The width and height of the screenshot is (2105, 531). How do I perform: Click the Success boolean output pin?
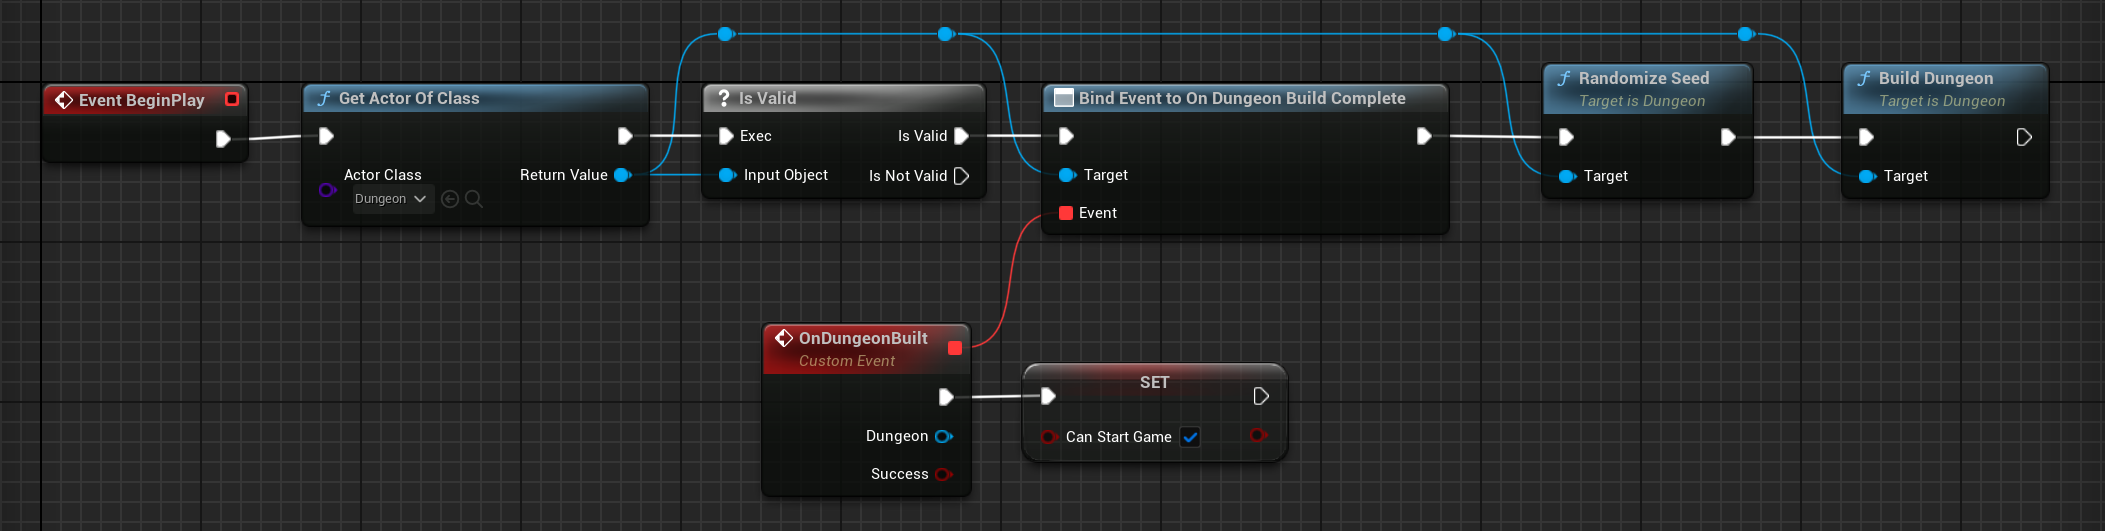pyautogui.click(x=943, y=474)
